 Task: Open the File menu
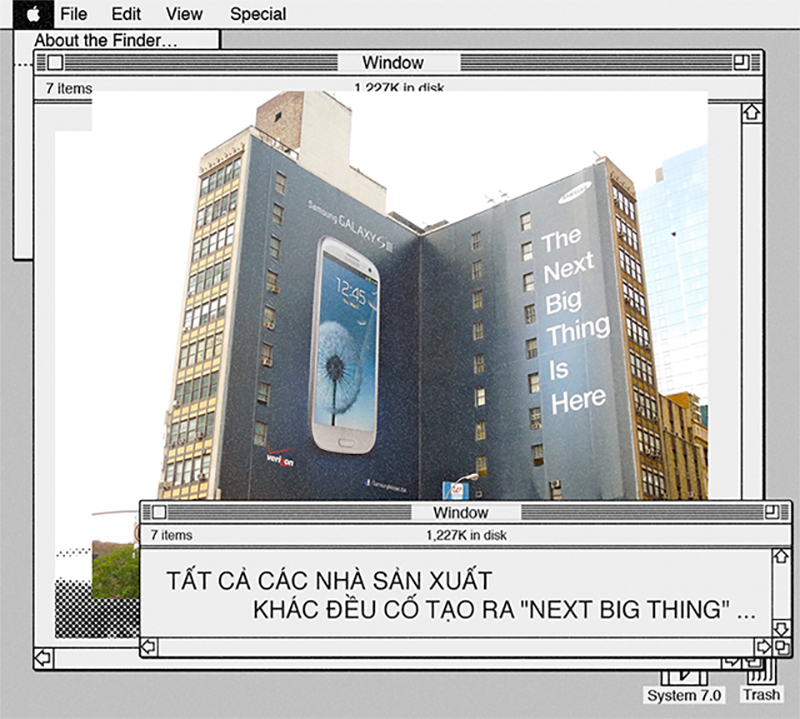[x=71, y=14]
